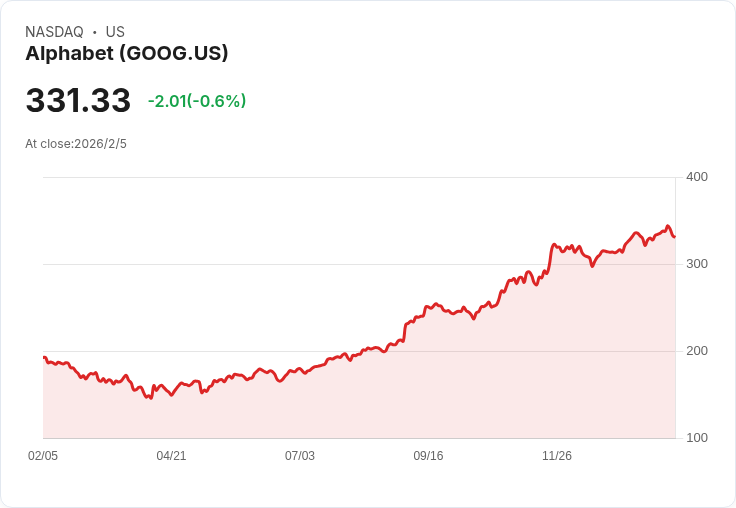Screen dimensions: 736x508
Task: Click the lowest dip of the price line
Action: [x=150, y=398]
